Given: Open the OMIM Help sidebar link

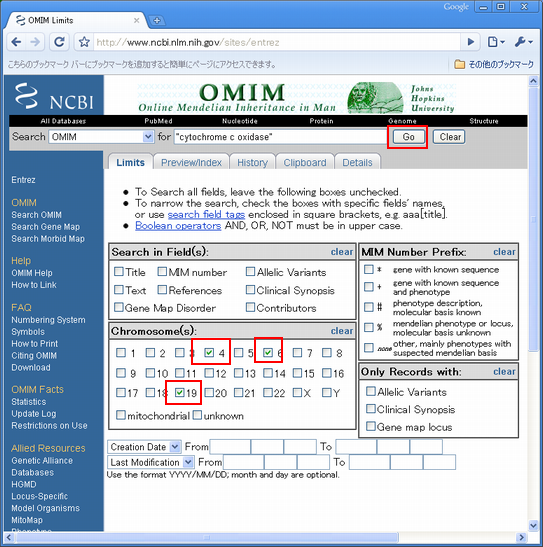Looking at the screenshot, I should pyautogui.click(x=32, y=273).
